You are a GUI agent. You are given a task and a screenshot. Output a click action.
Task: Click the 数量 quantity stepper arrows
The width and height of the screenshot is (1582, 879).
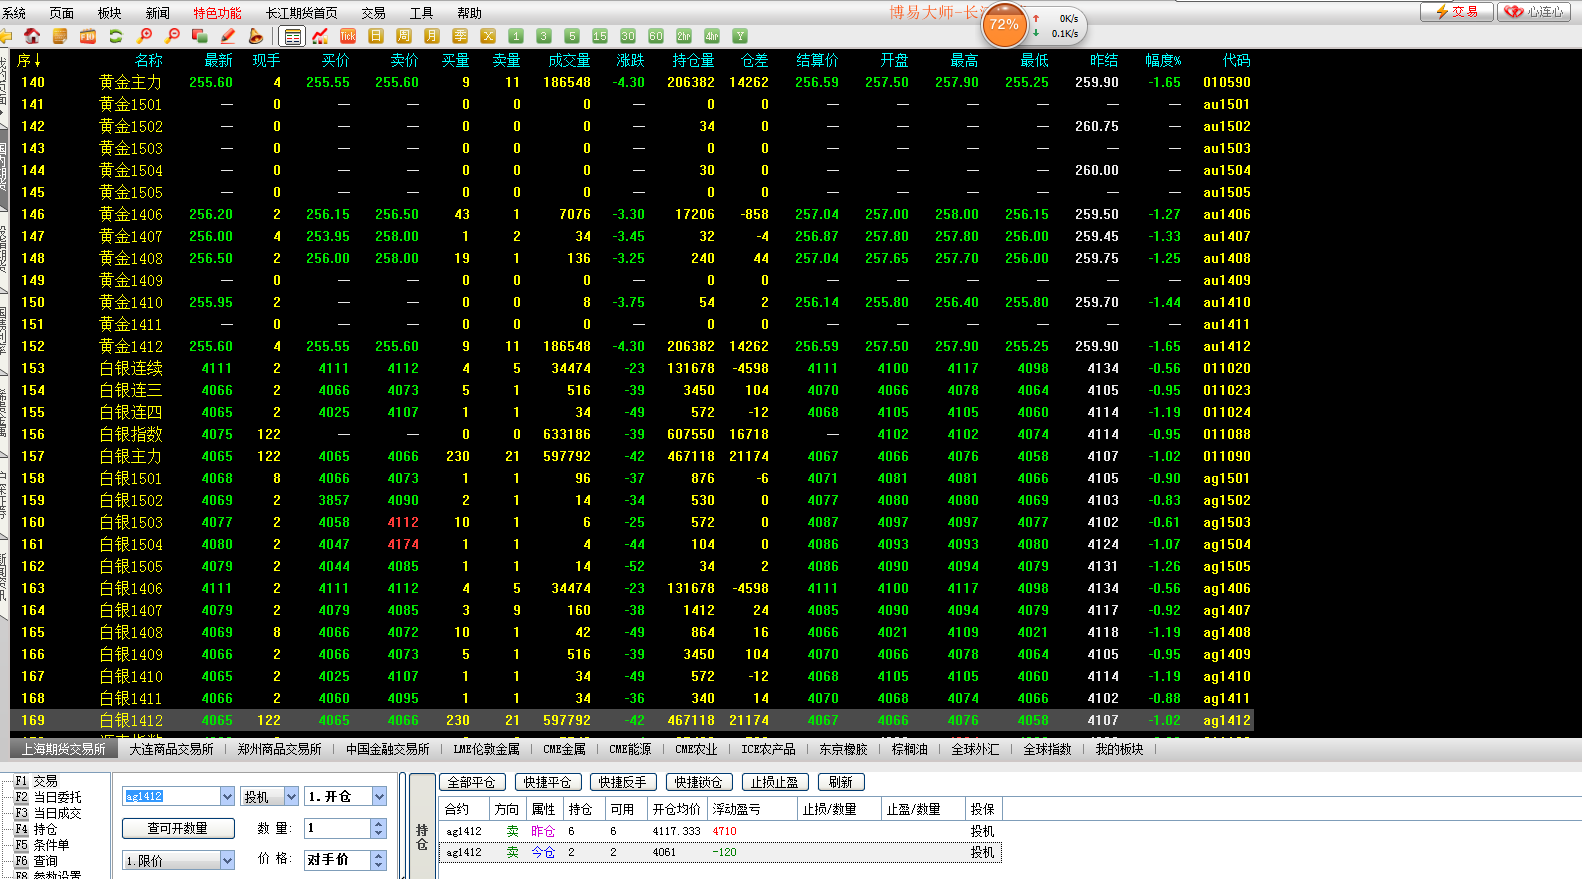(x=378, y=828)
